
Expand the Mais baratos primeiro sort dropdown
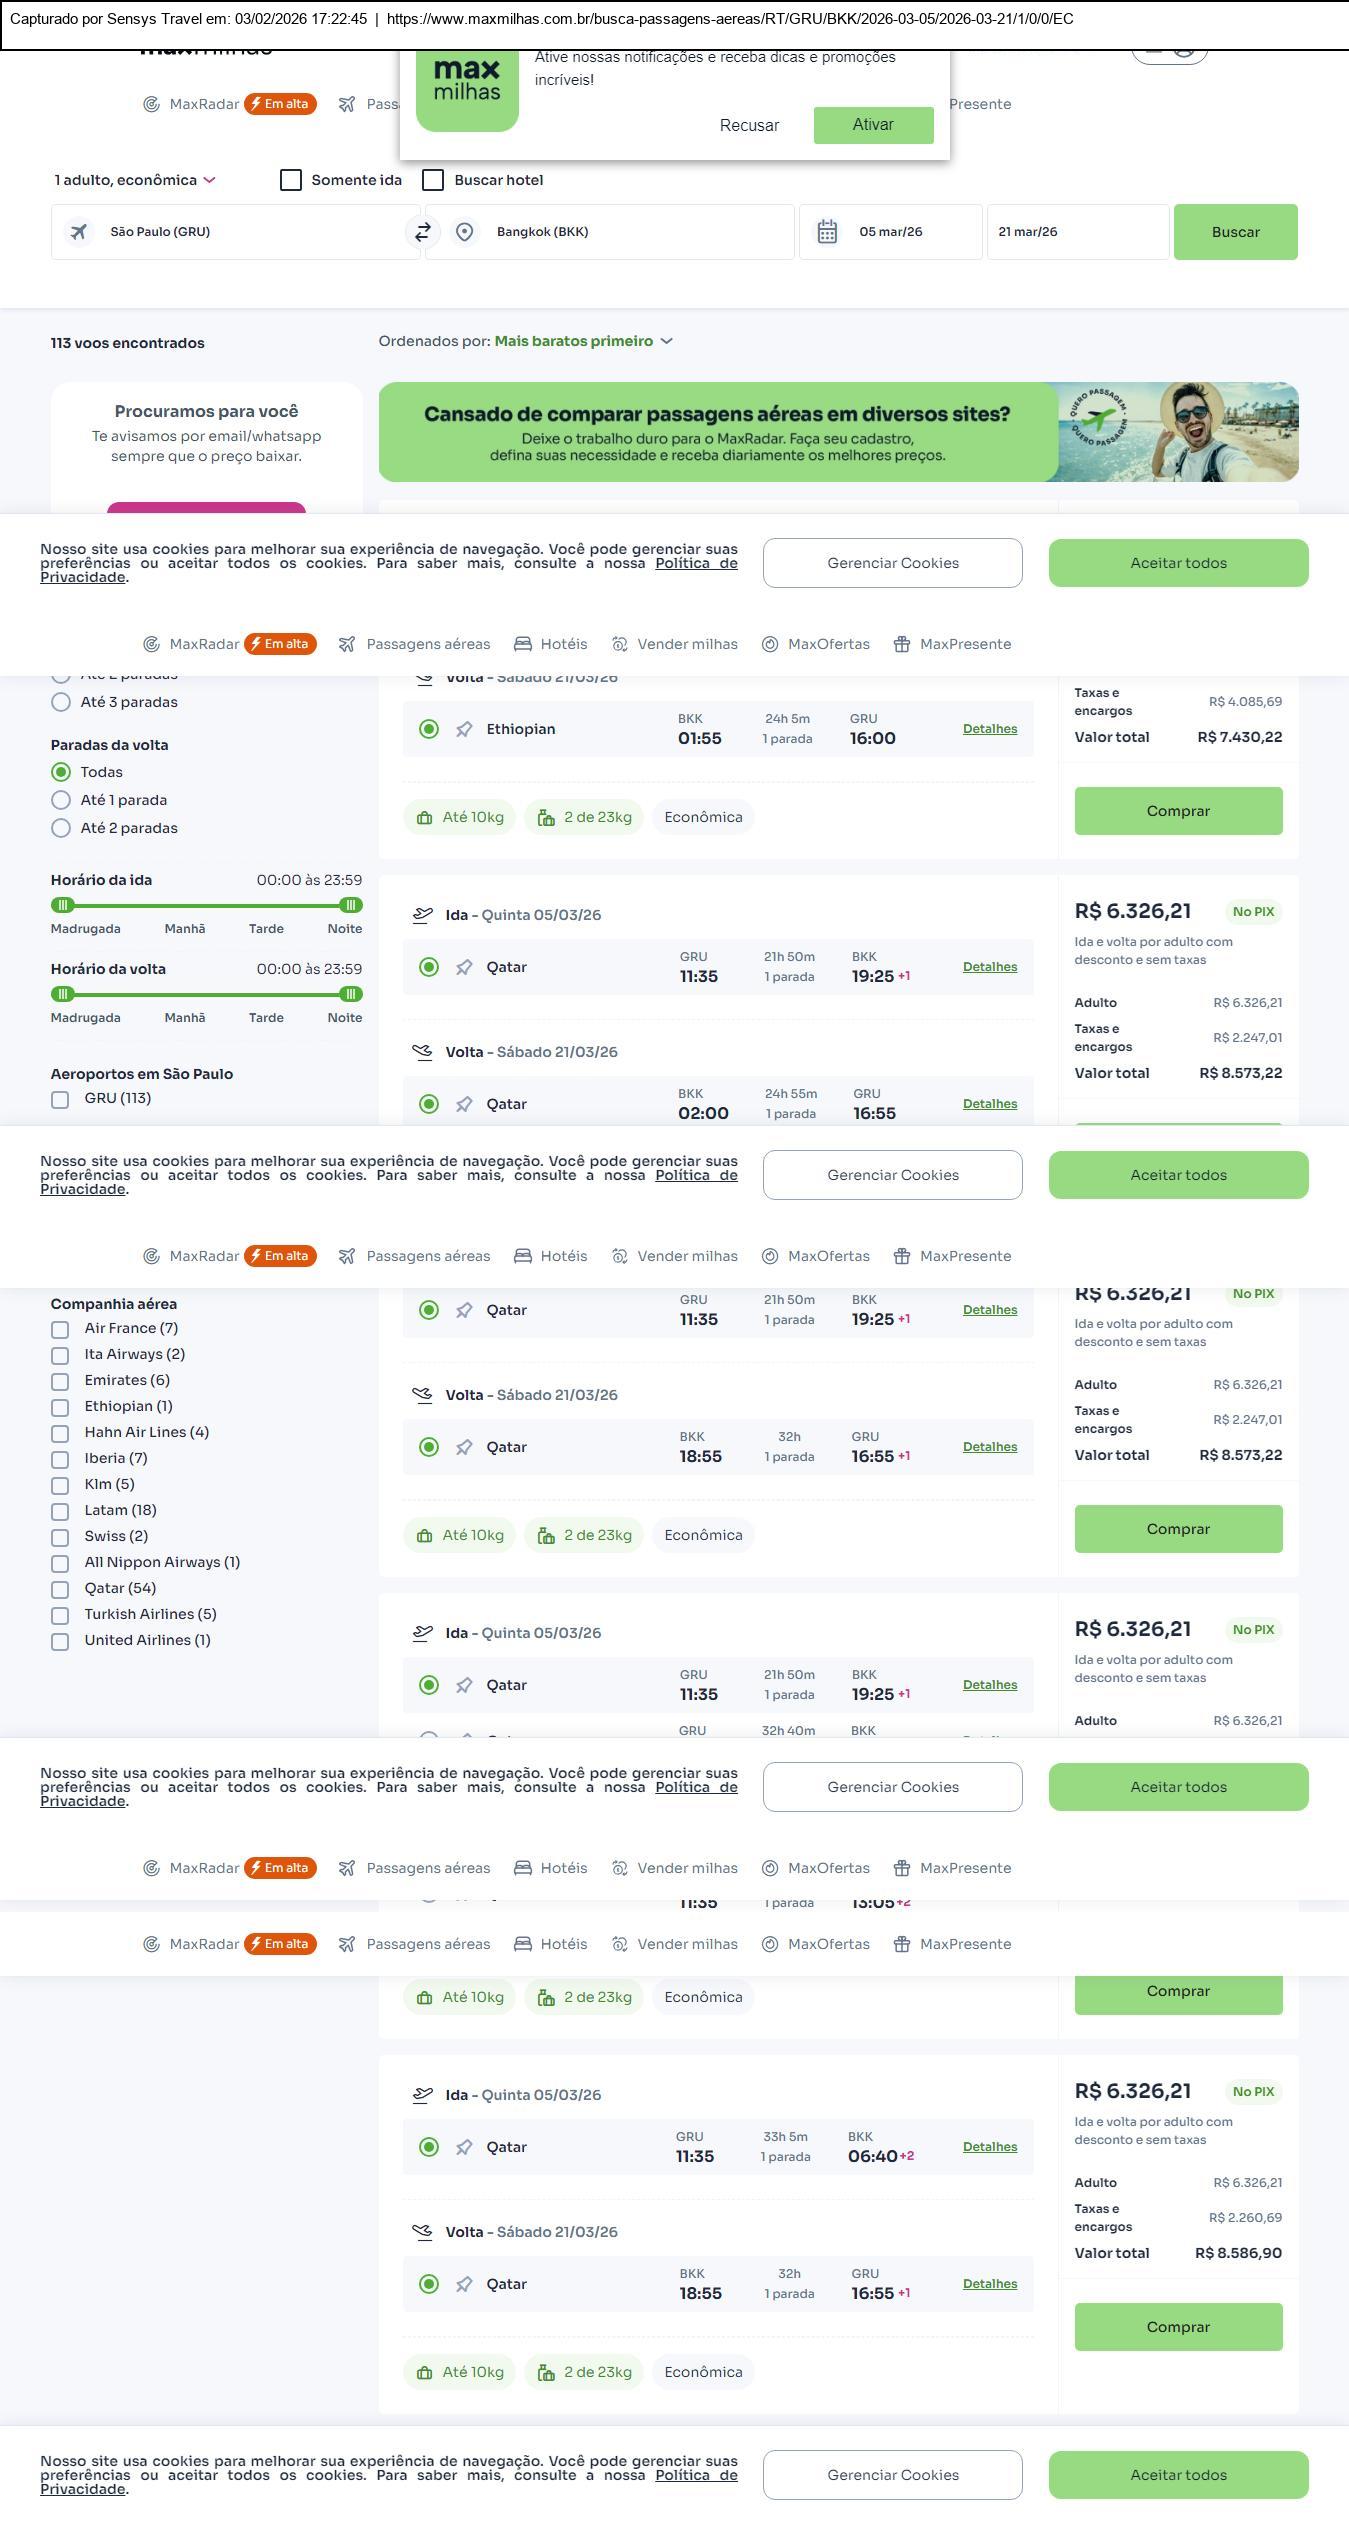[x=583, y=341]
